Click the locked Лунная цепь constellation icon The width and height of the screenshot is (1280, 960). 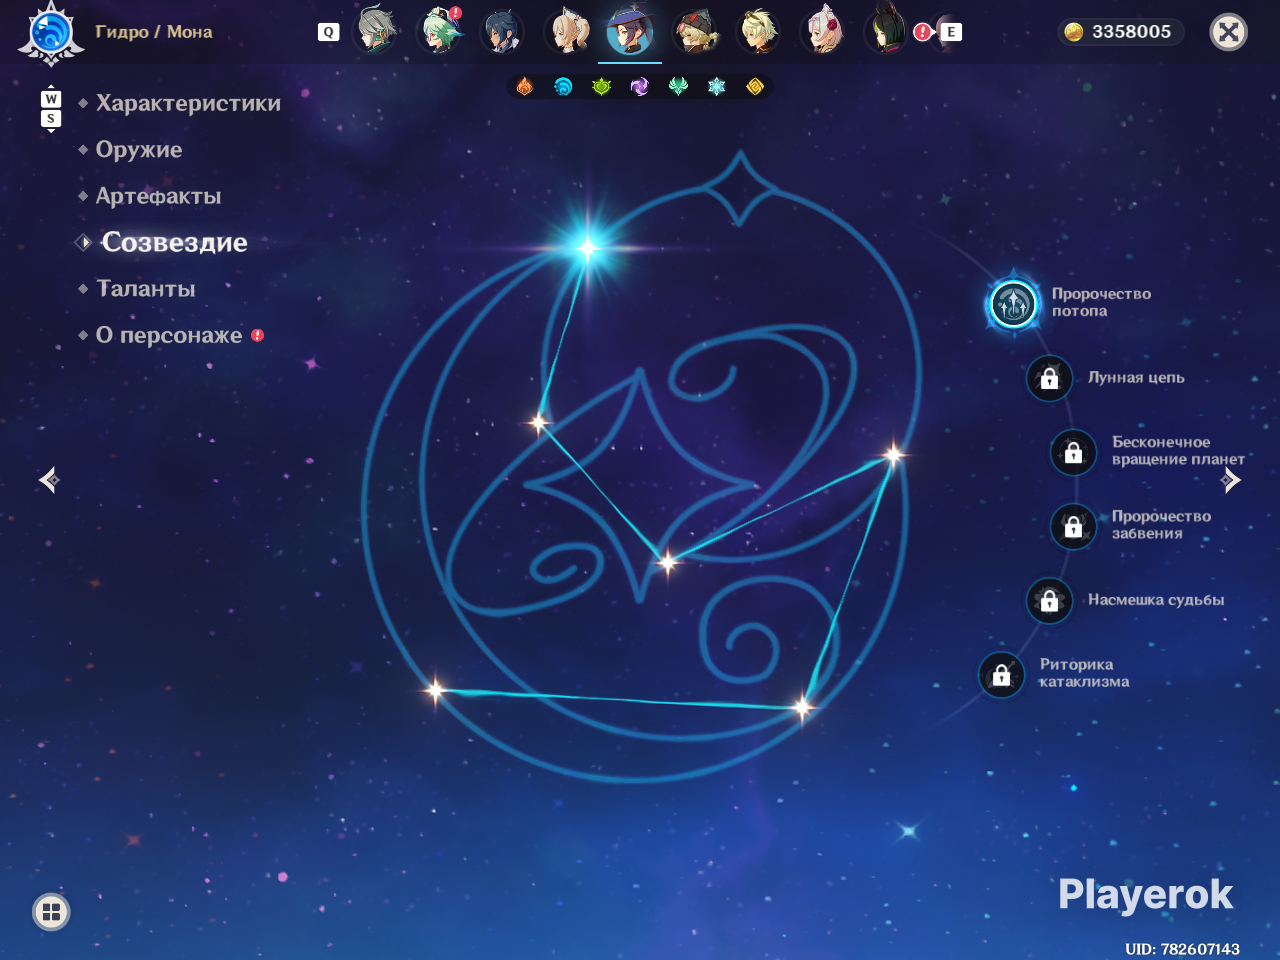1049,378
